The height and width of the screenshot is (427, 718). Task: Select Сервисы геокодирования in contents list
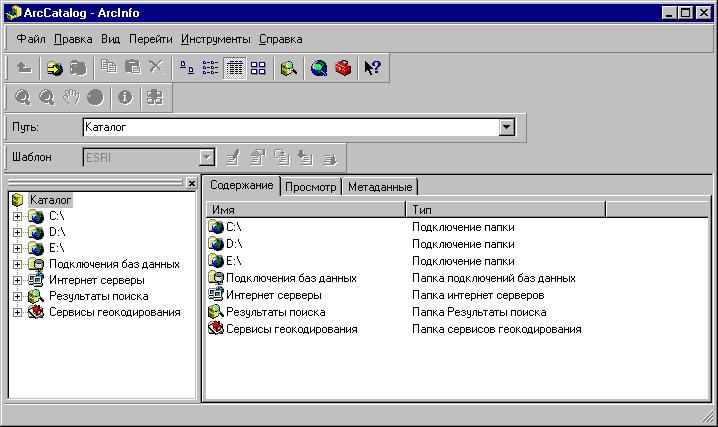pyautogui.click(x=292, y=329)
